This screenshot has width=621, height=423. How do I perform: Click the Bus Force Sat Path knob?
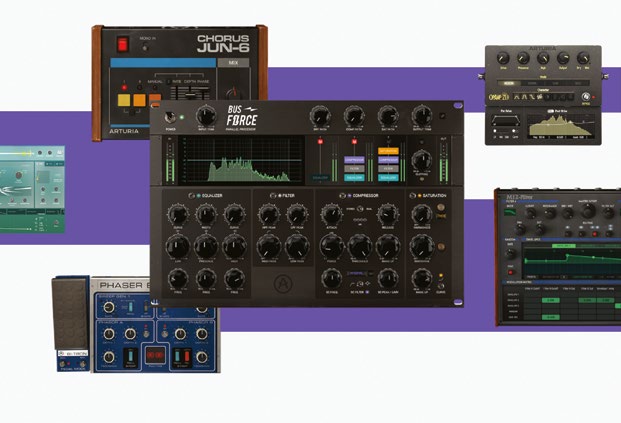click(388, 116)
